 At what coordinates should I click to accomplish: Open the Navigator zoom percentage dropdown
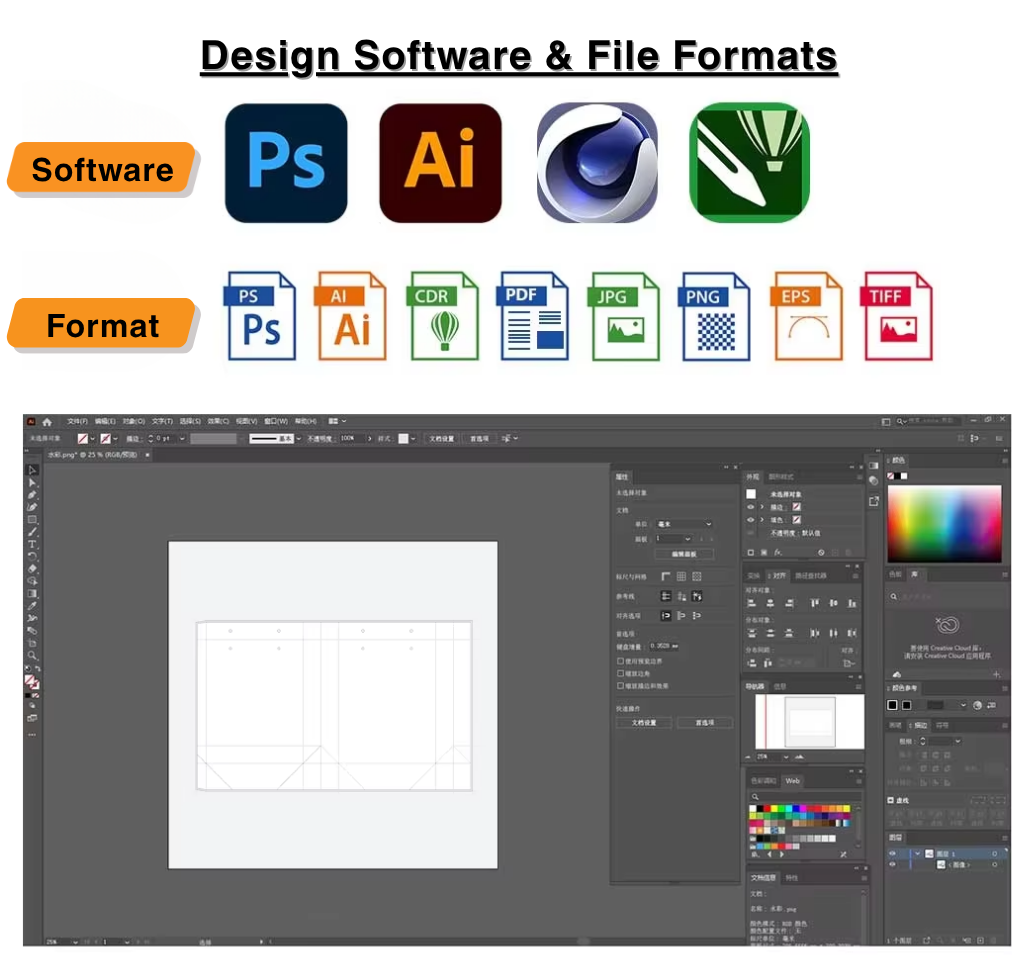[x=786, y=756]
